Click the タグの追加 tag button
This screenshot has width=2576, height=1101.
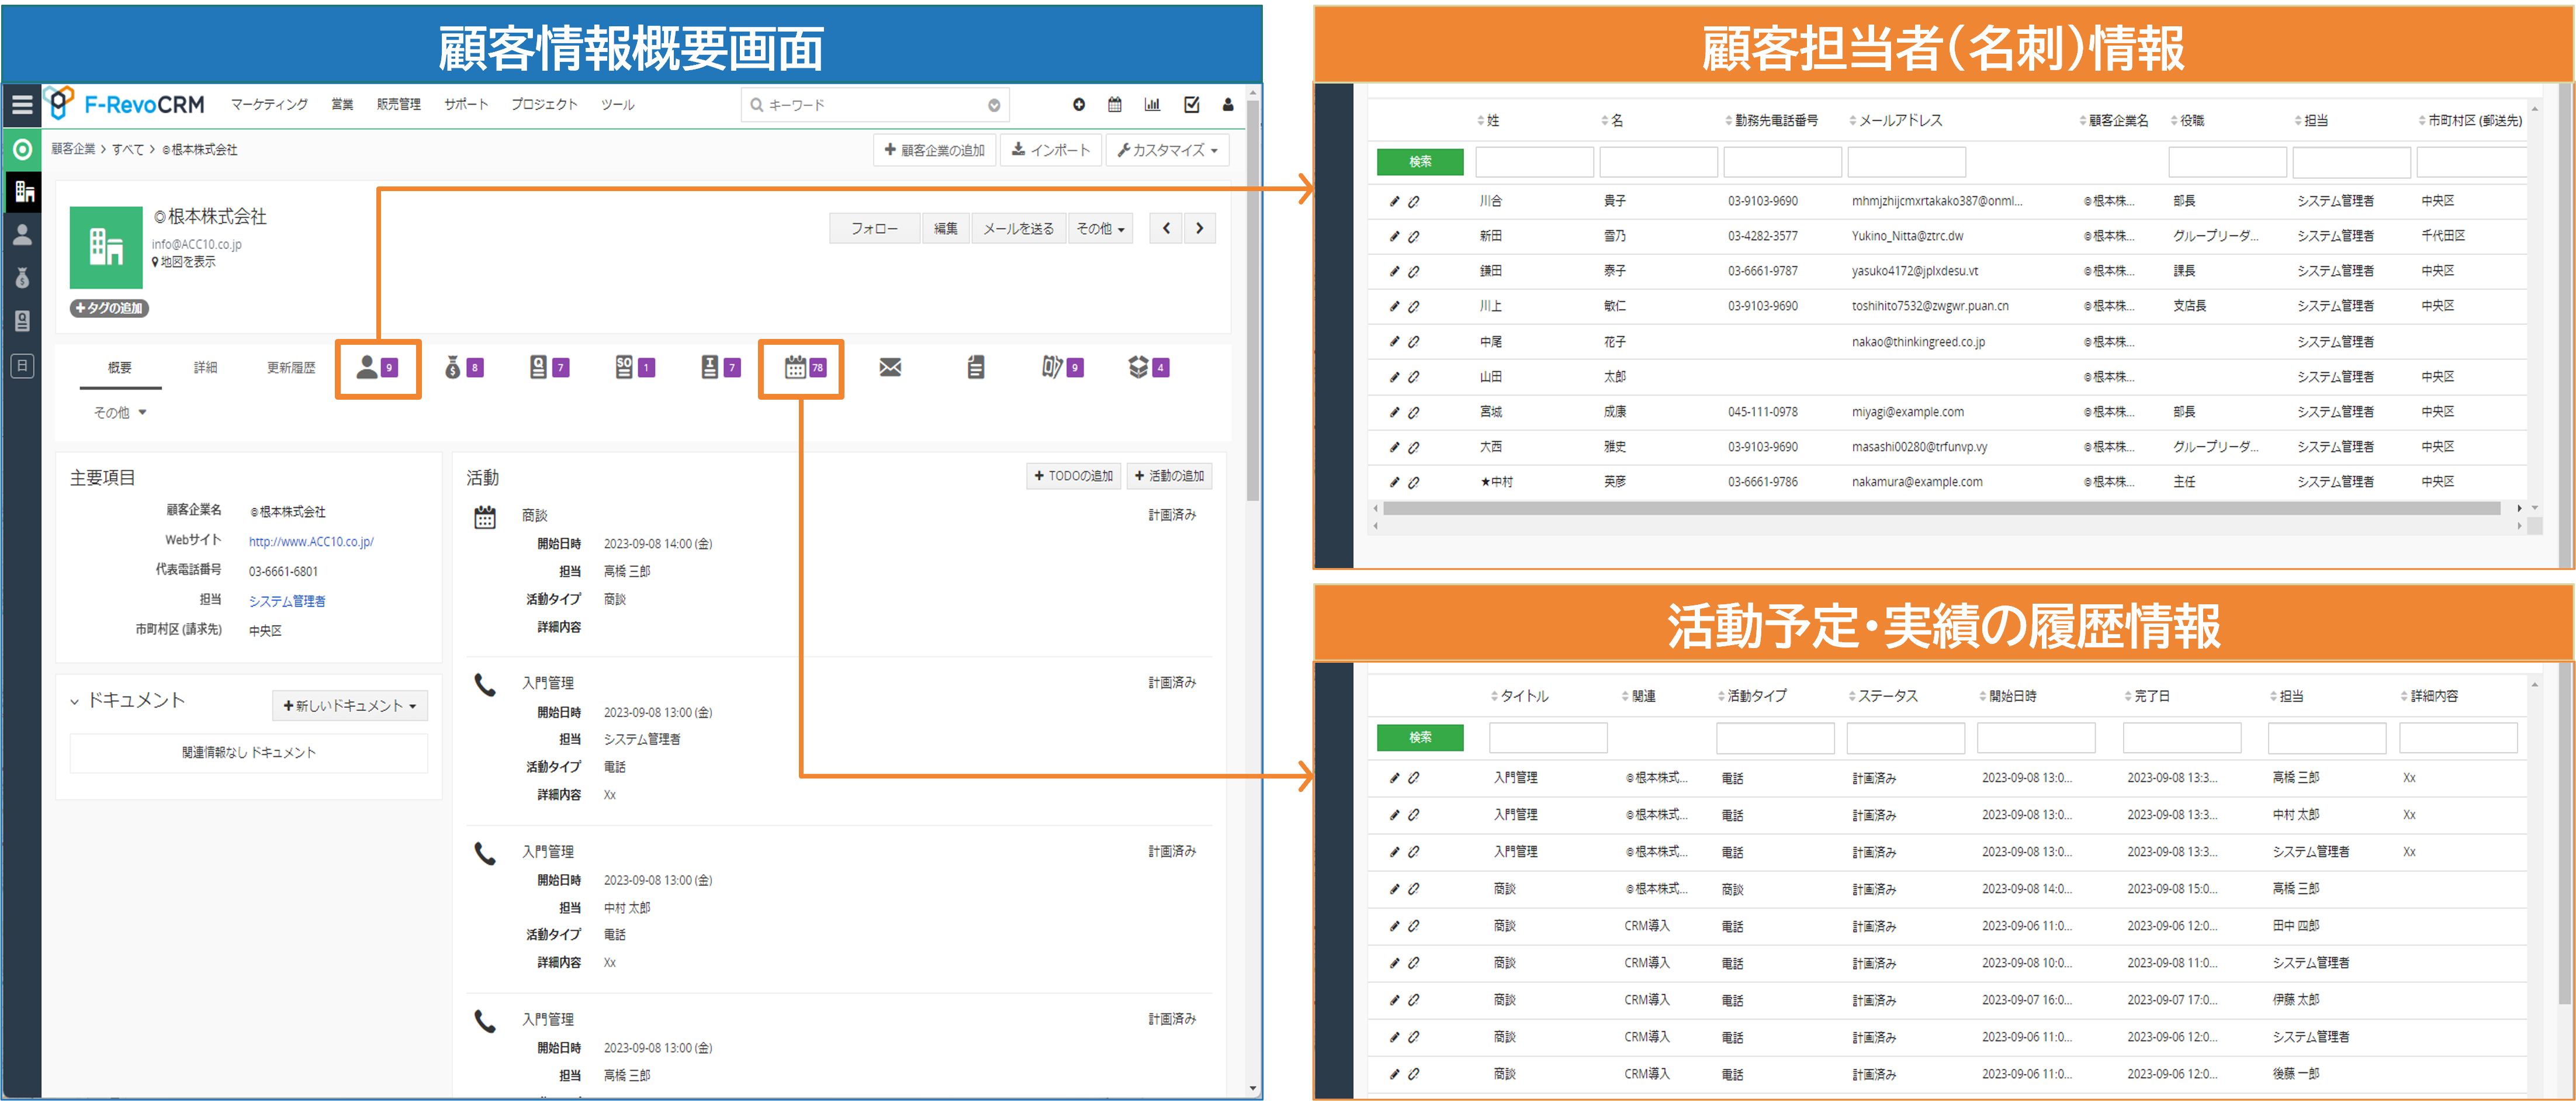[109, 308]
